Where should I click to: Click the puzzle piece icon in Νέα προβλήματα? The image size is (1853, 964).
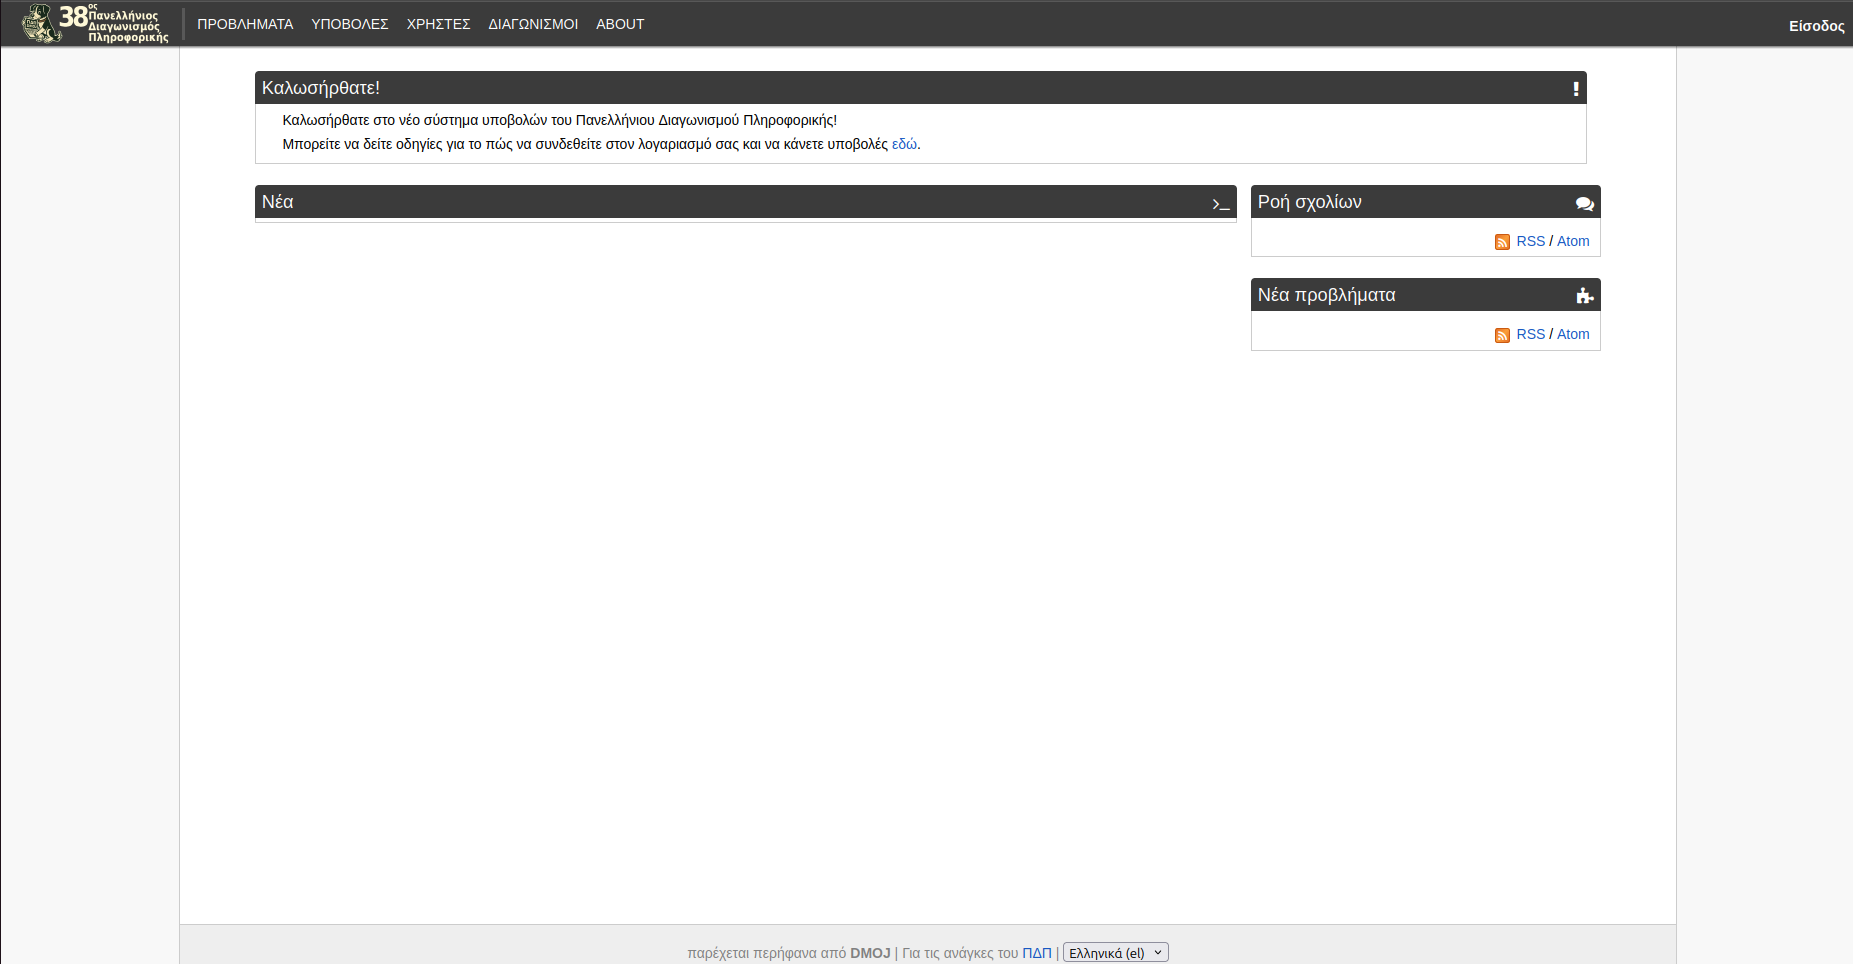click(1584, 296)
